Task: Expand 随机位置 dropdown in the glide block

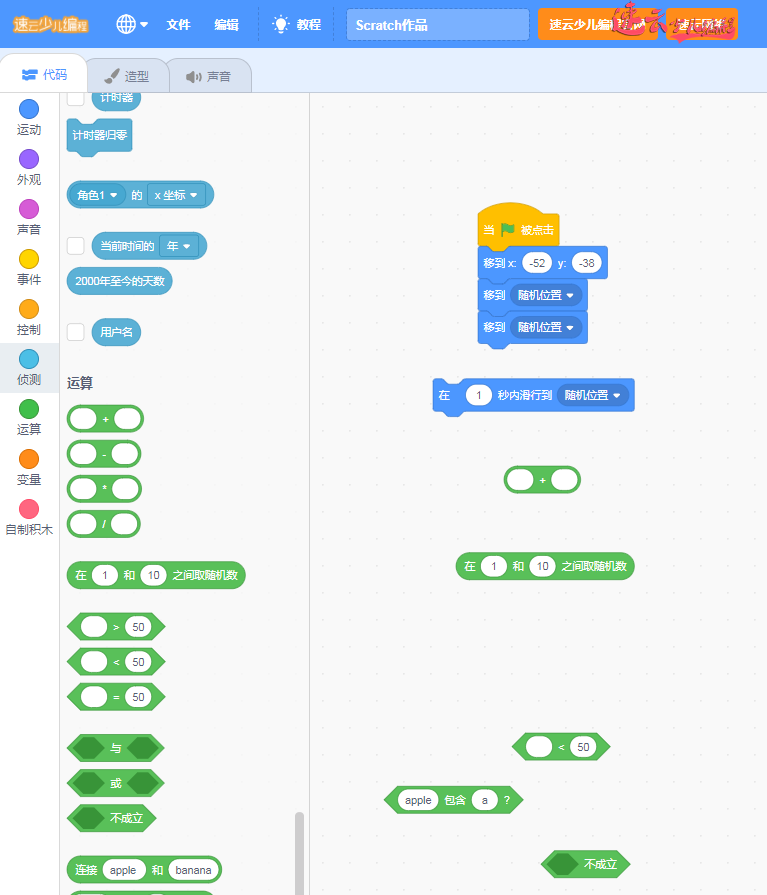Action: (x=593, y=395)
